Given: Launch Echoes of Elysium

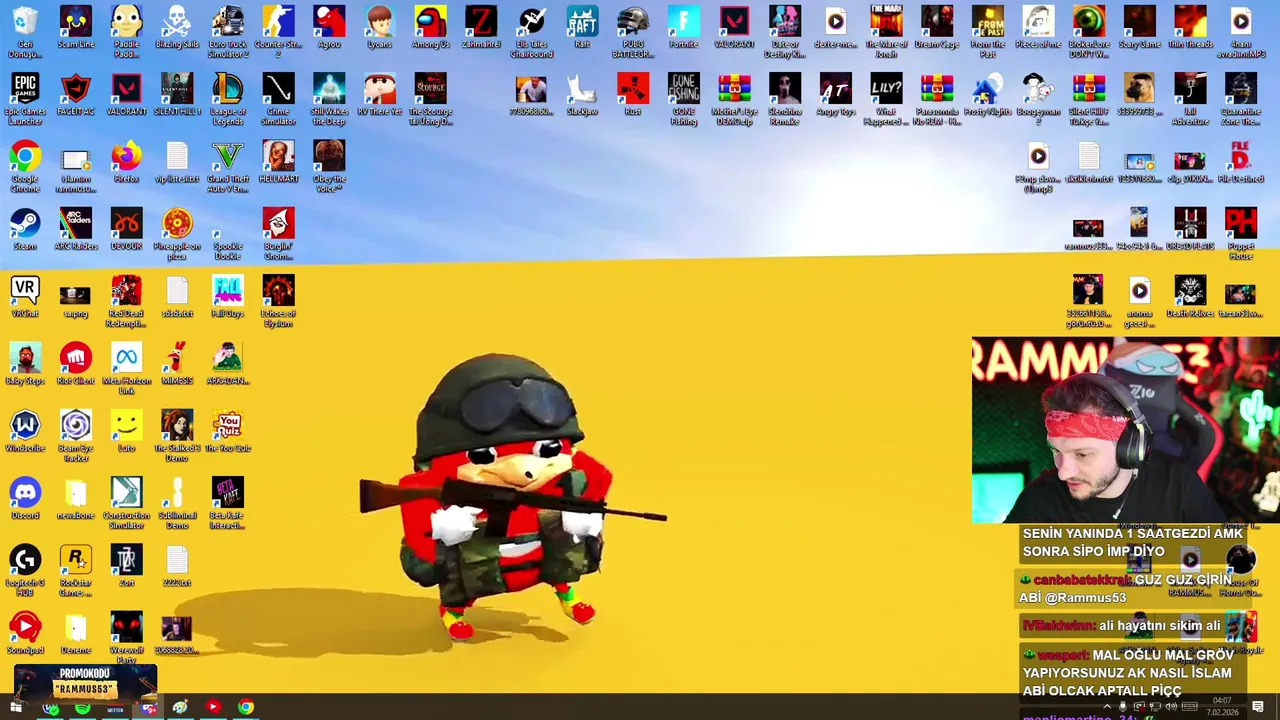Looking at the screenshot, I should (278, 300).
